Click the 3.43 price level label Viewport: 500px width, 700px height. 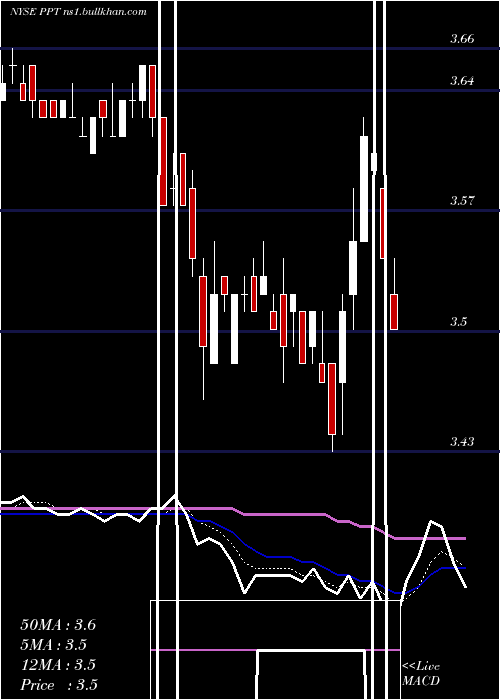coord(462,442)
